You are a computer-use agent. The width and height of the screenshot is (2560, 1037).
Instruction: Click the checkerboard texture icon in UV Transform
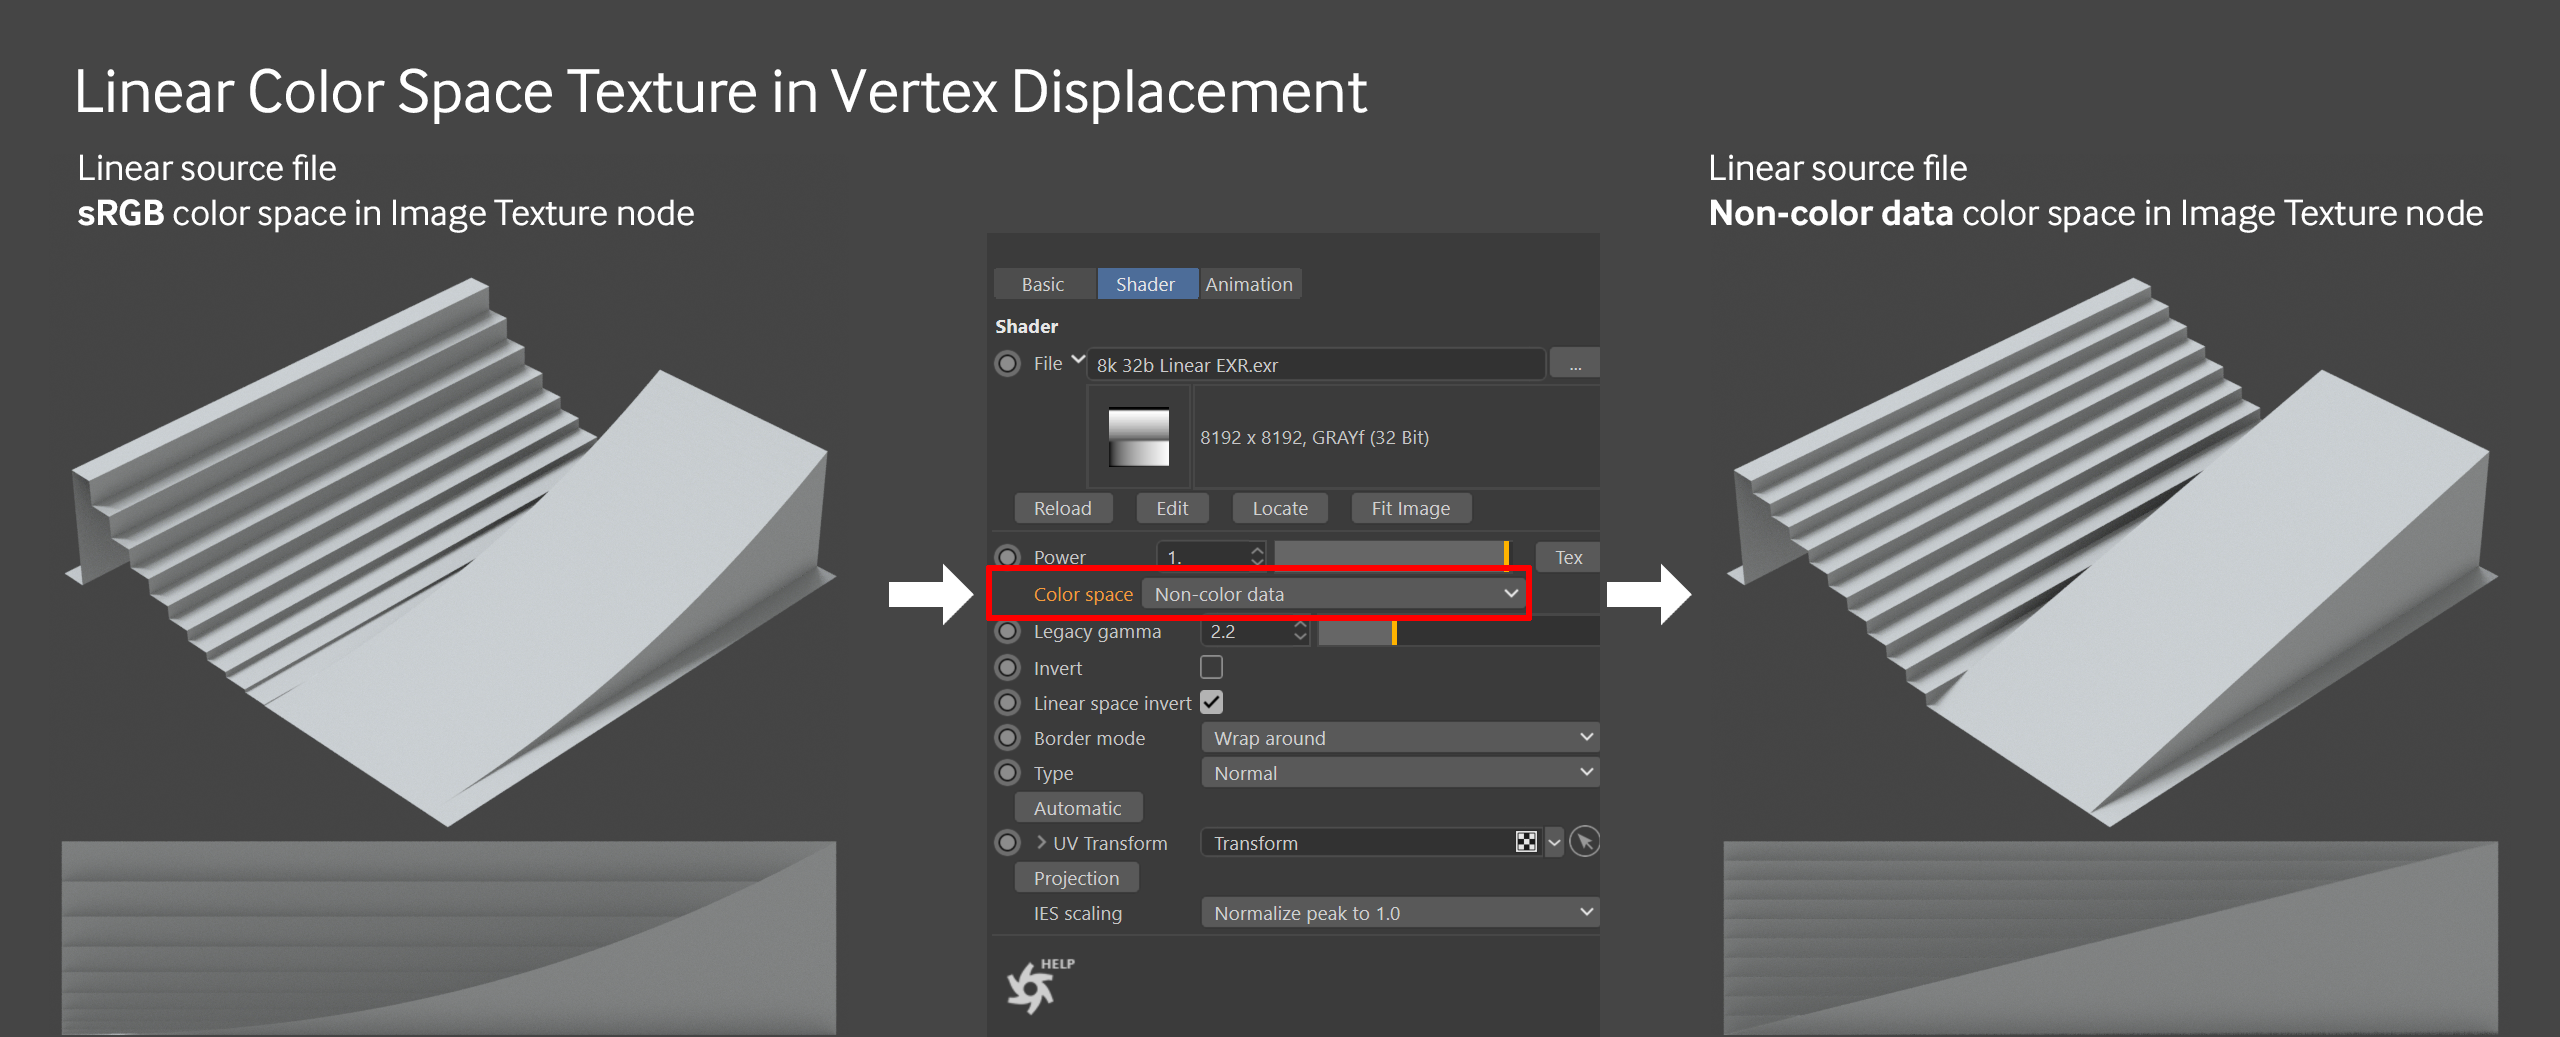coord(1526,842)
